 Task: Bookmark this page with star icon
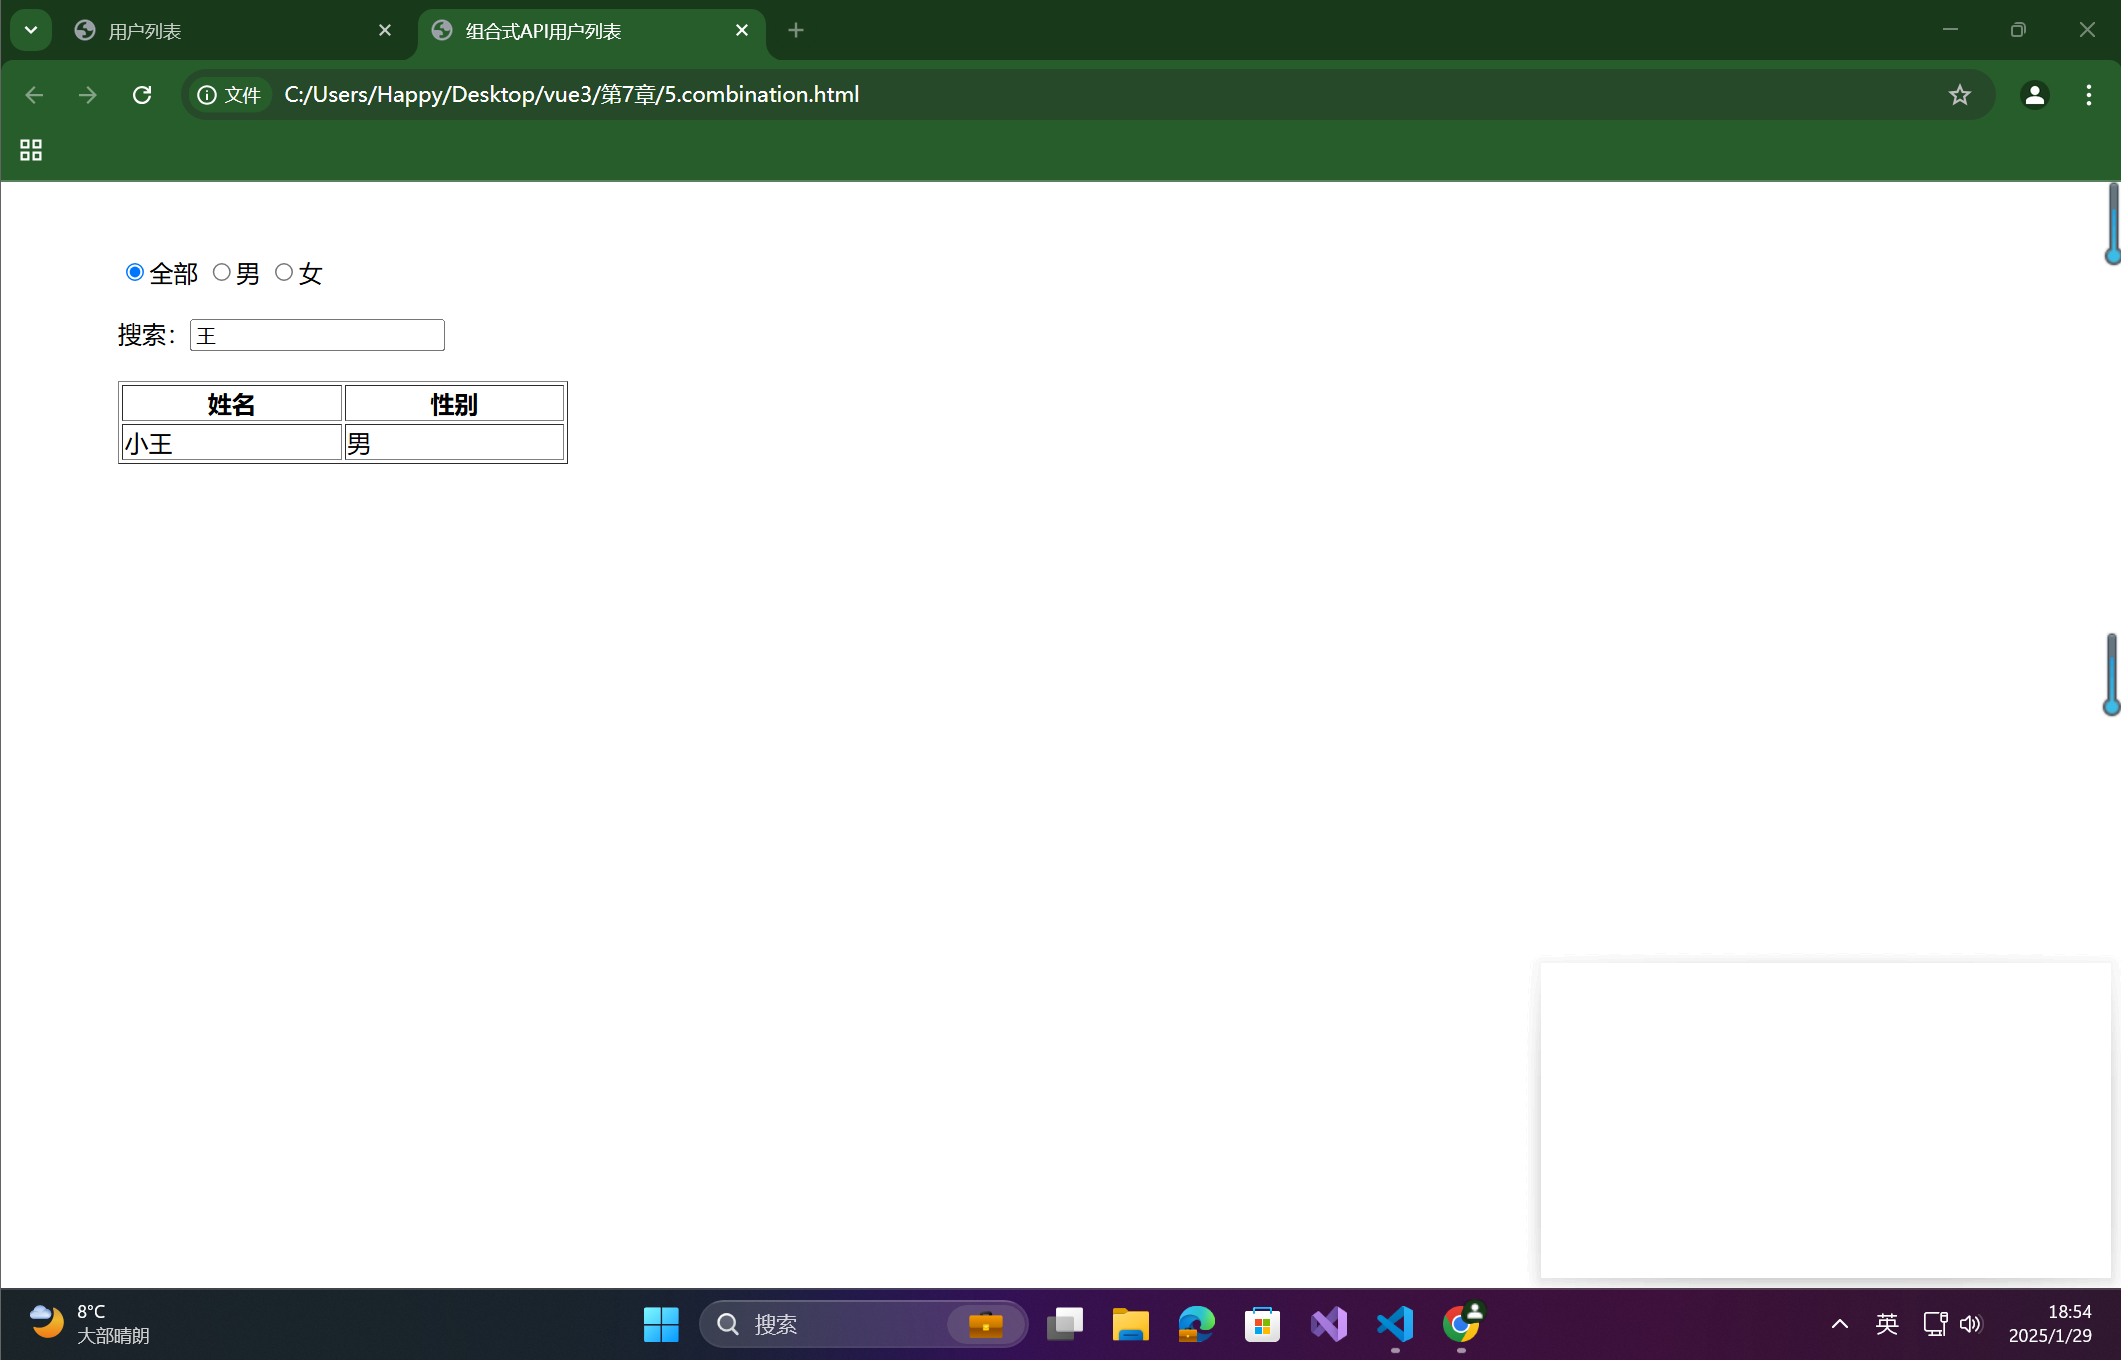click(1960, 95)
